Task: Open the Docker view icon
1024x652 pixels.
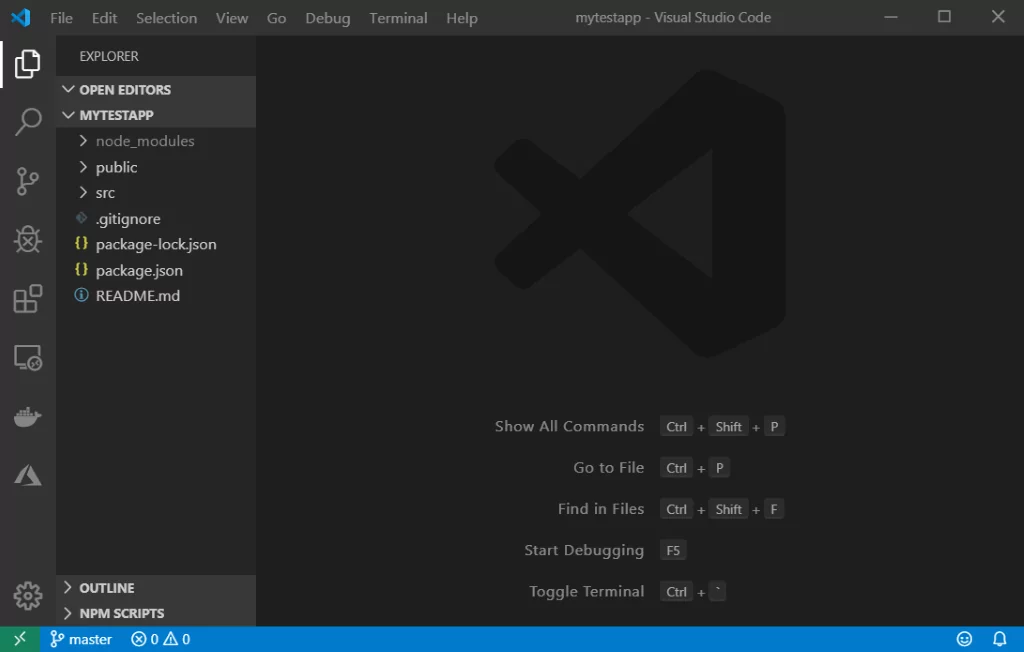Action: coord(27,416)
